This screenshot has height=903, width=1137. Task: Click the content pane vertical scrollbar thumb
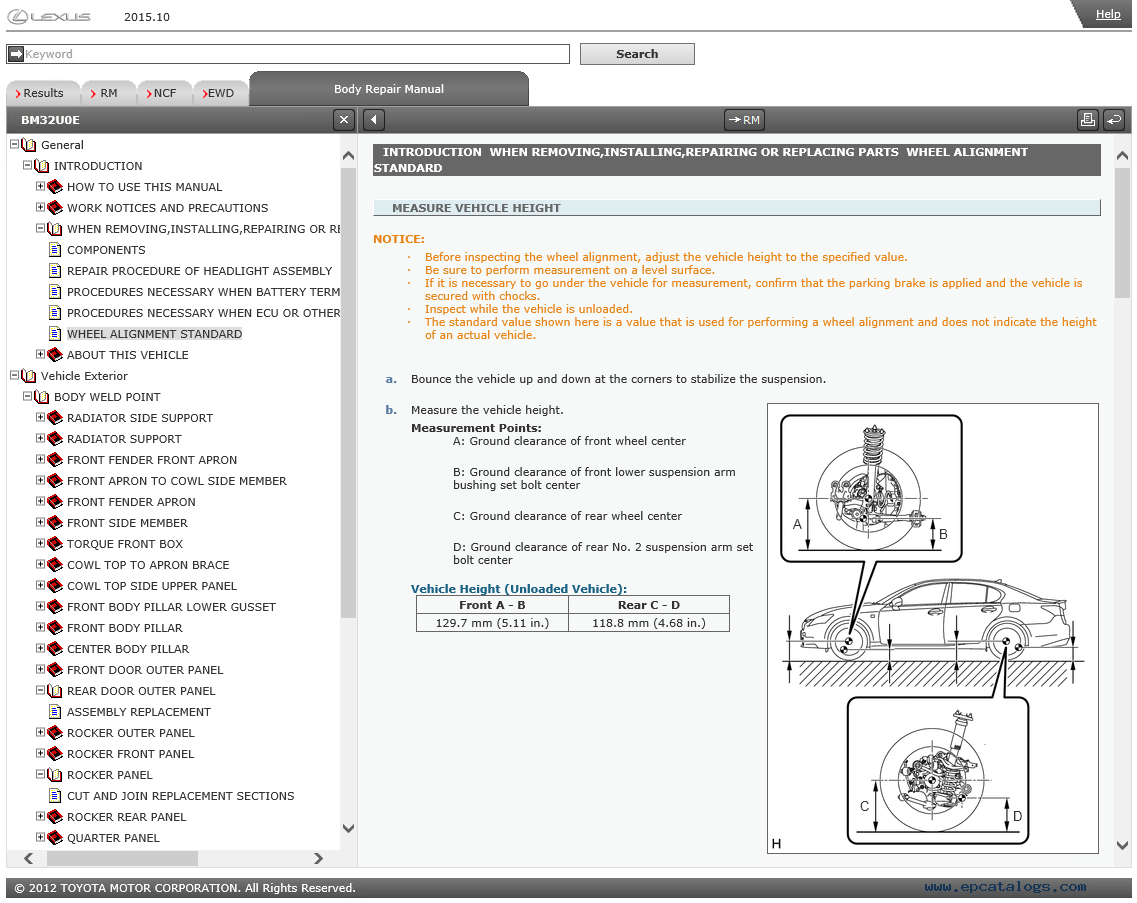coord(1122,232)
